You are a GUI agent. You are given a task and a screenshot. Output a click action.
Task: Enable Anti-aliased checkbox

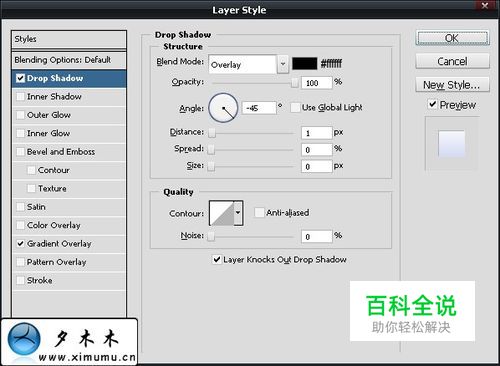pyautogui.click(x=259, y=212)
